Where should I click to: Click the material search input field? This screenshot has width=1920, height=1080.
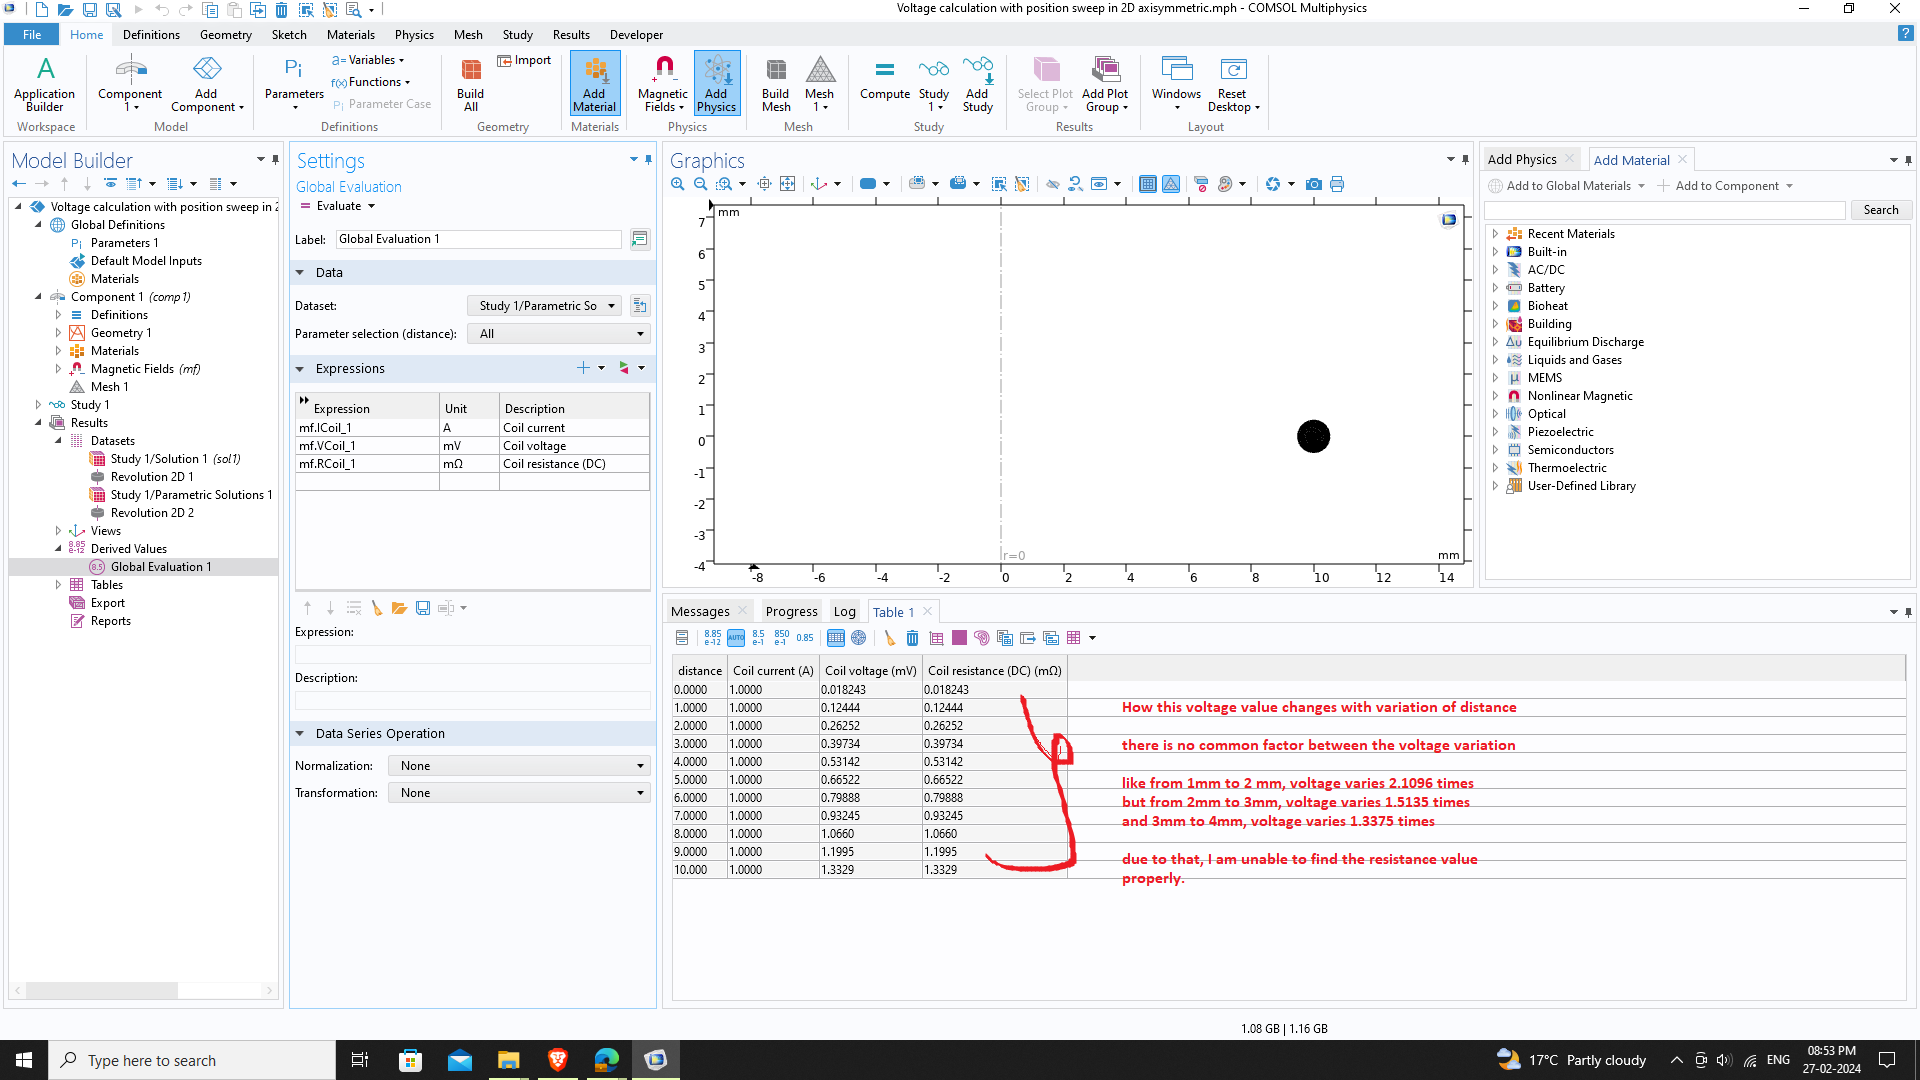[x=1665, y=210]
